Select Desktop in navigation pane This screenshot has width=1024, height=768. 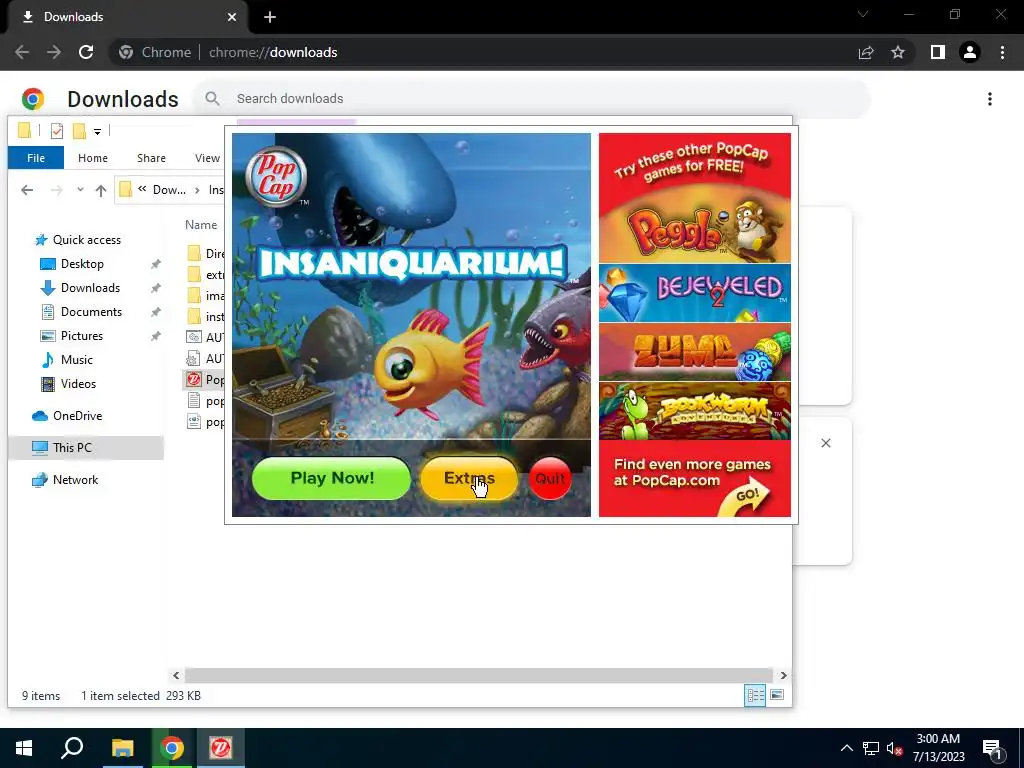[82, 264]
